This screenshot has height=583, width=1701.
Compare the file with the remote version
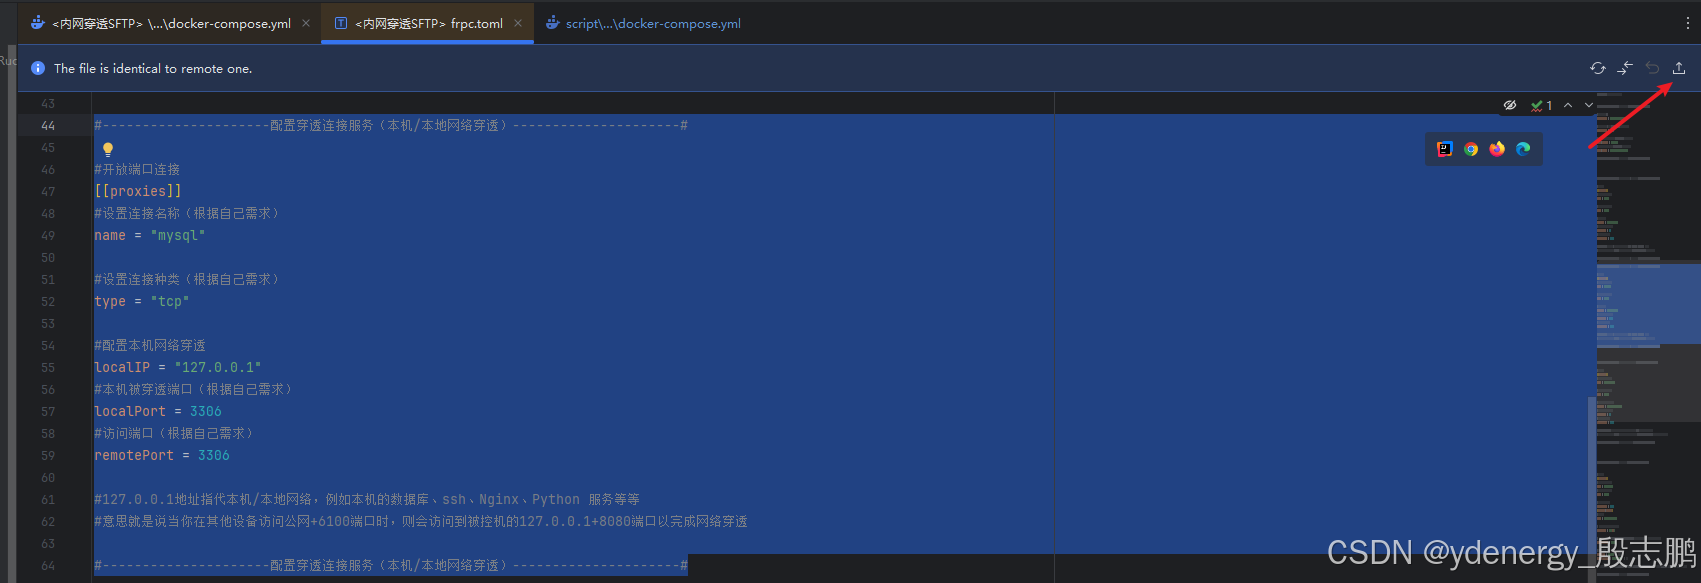1625,68
